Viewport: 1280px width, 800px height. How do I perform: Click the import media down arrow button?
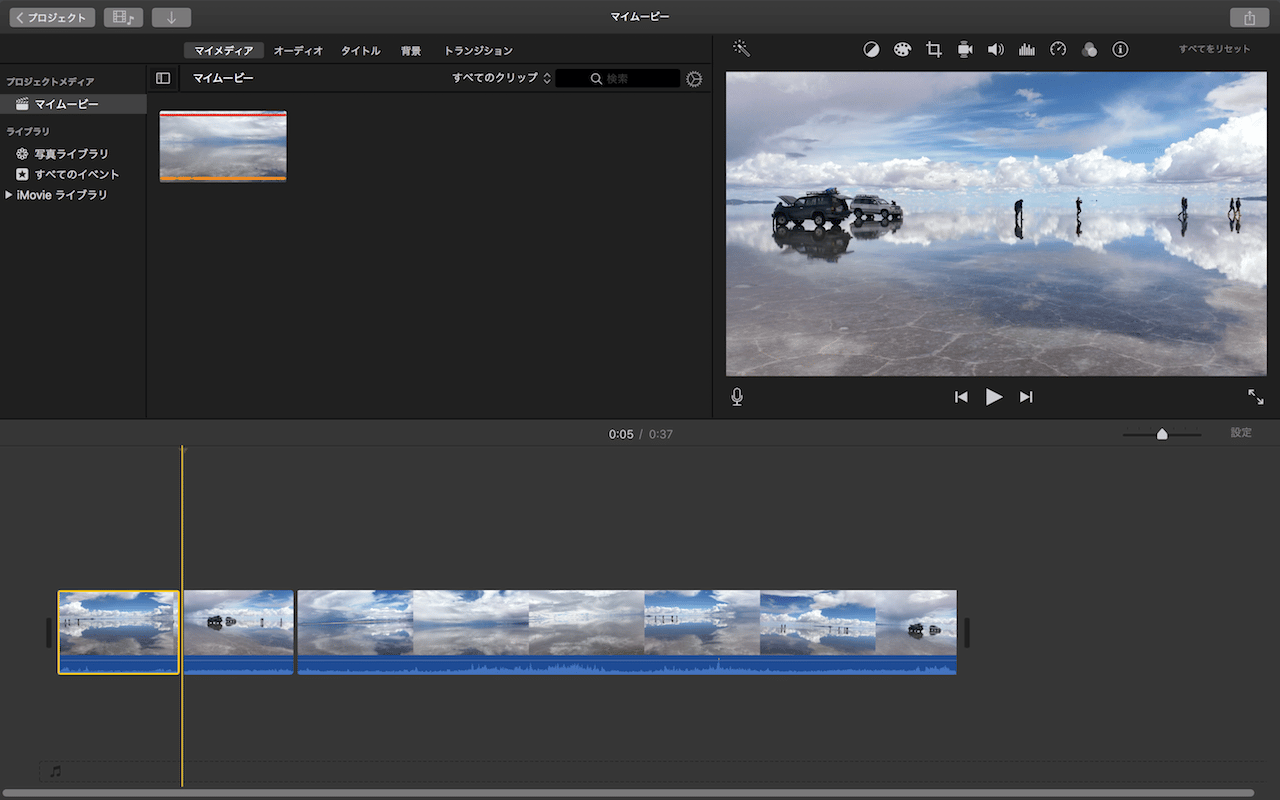tap(171, 18)
